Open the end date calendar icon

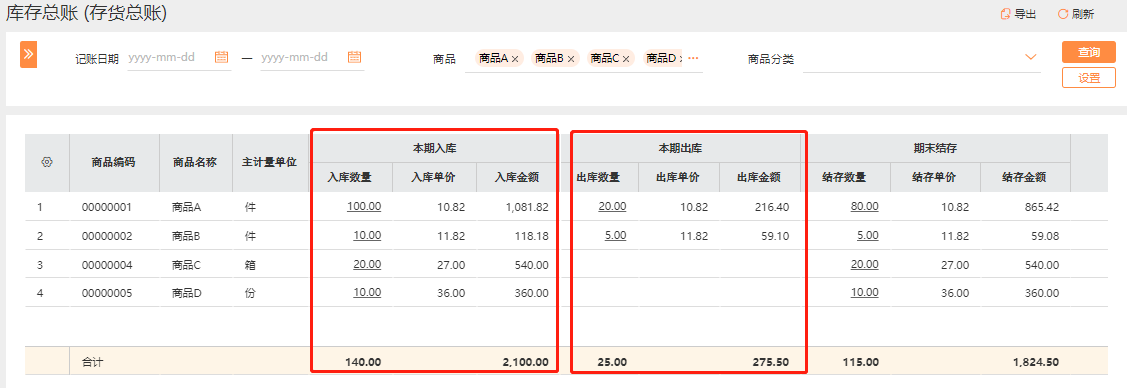pyautogui.click(x=354, y=57)
